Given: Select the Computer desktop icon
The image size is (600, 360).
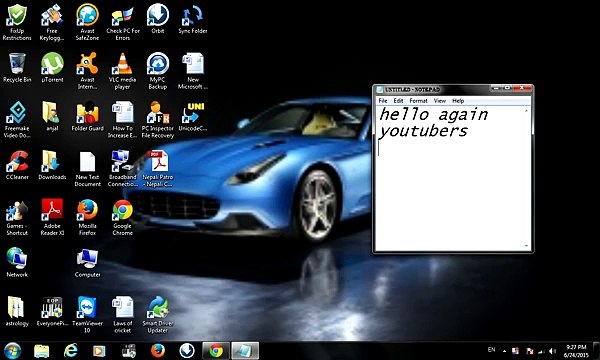Looking at the screenshot, I should pos(87,262).
